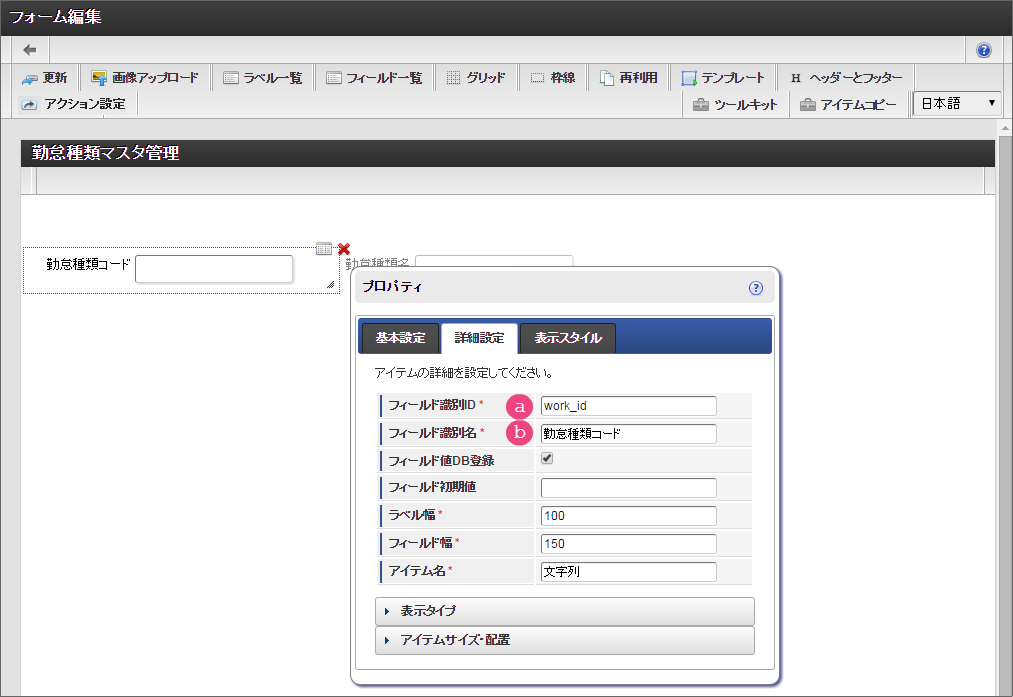This screenshot has height=697, width=1013.
Task: Open help in プロパティ dialog
Action: [x=755, y=288]
